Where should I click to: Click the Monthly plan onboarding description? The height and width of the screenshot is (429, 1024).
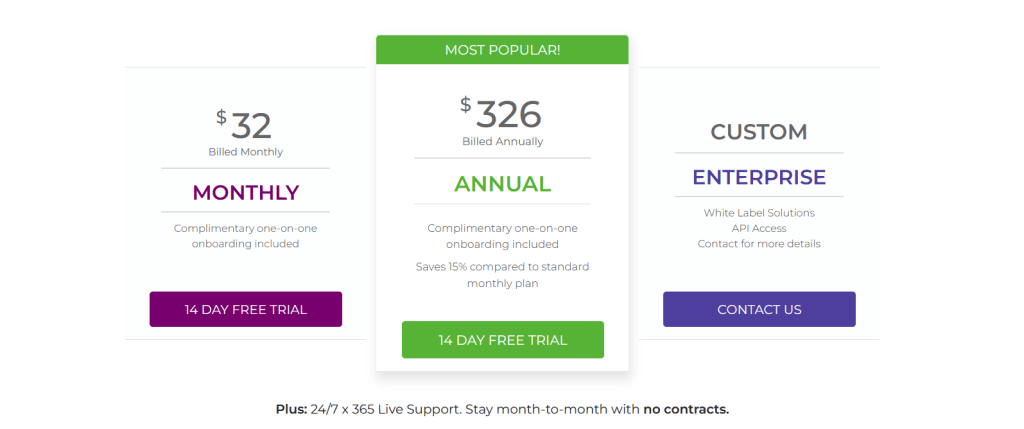tap(246, 236)
